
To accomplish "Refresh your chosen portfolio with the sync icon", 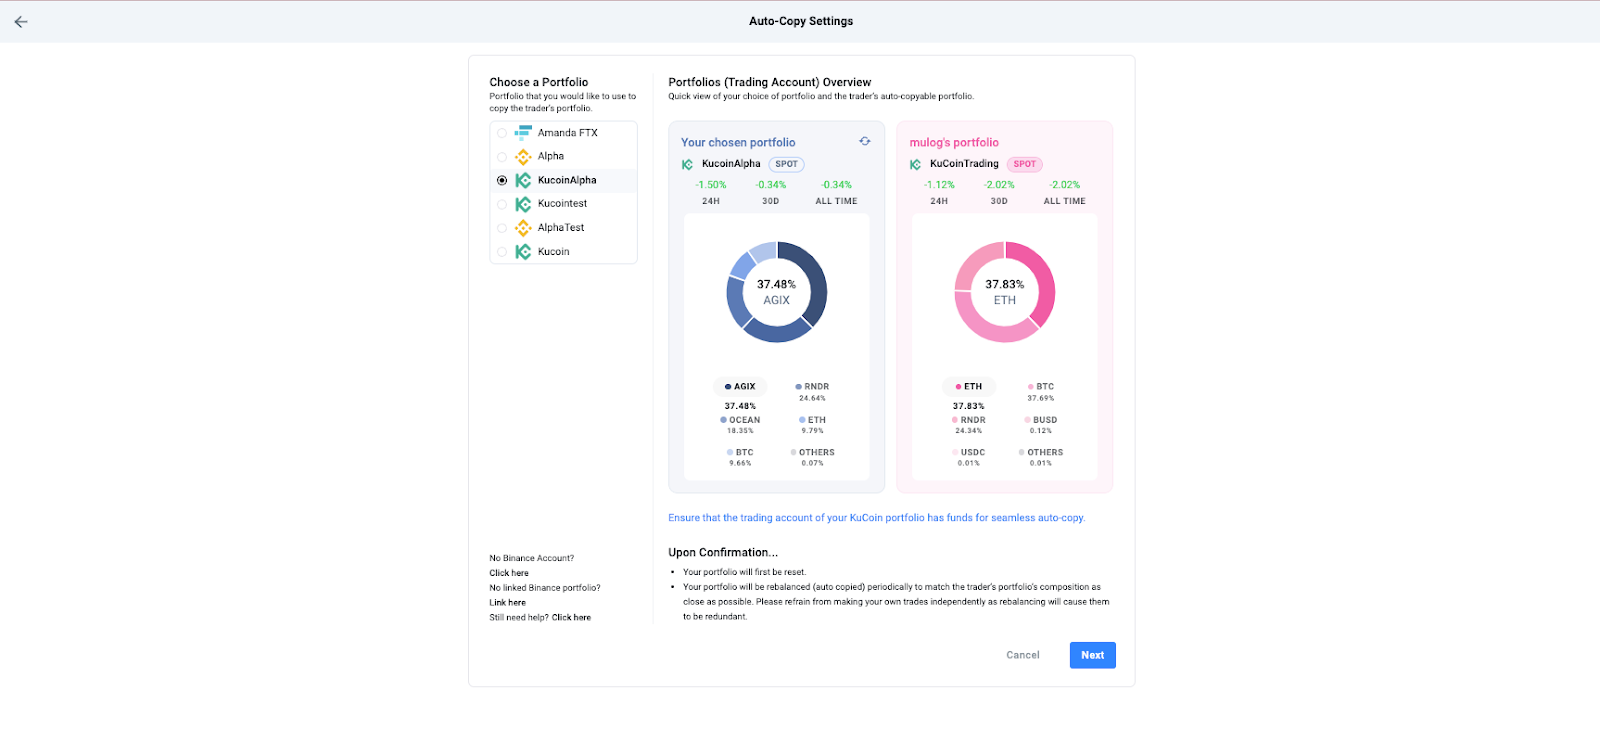I will 865,141.
